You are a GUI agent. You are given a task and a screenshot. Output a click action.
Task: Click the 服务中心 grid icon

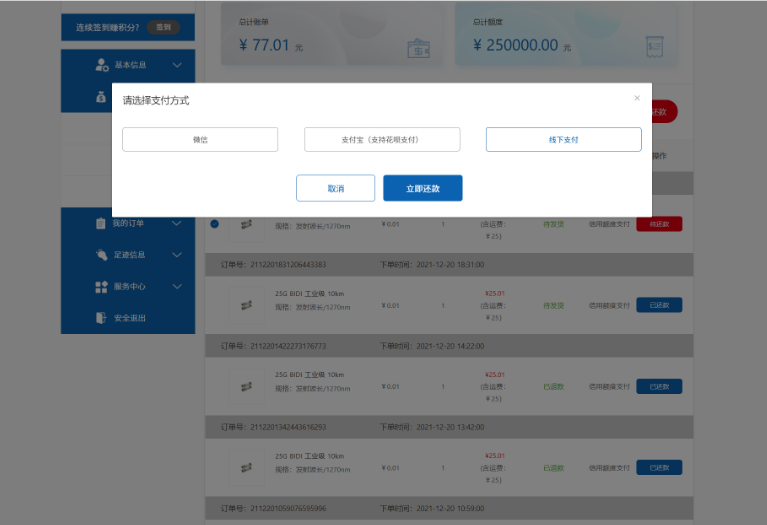click(x=101, y=287)
